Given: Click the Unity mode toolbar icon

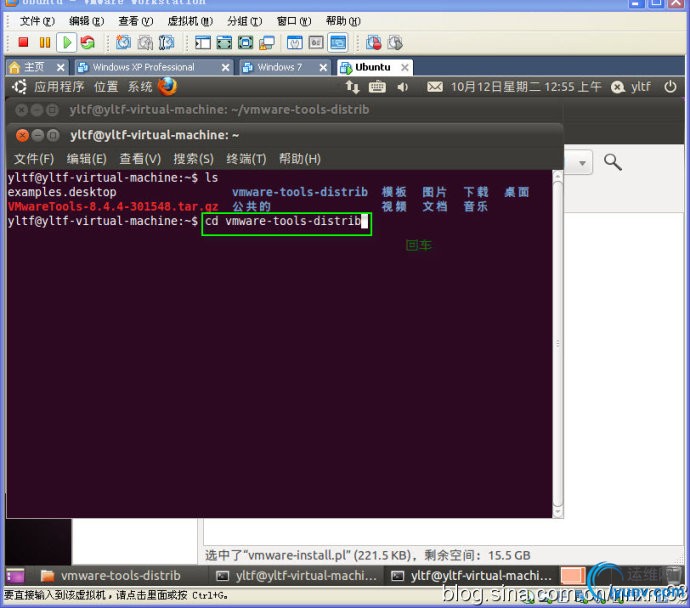Looking at the screenshot, I should click(x=267, y=43).
